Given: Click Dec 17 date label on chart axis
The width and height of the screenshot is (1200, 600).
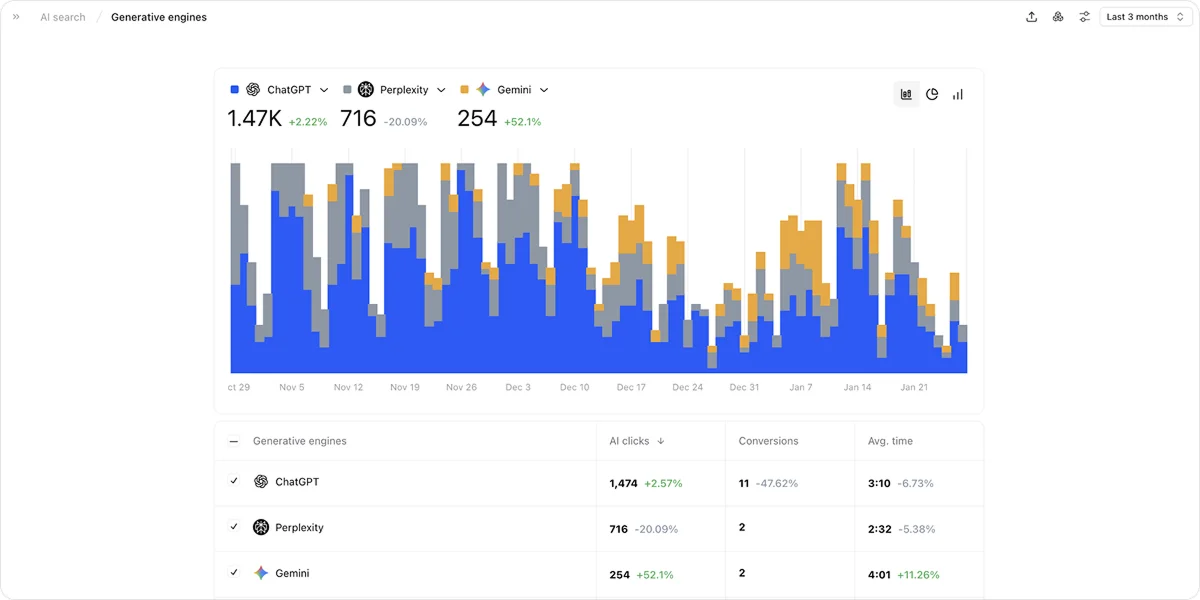Looking at the screenshot, I should (x=631, y=387).
